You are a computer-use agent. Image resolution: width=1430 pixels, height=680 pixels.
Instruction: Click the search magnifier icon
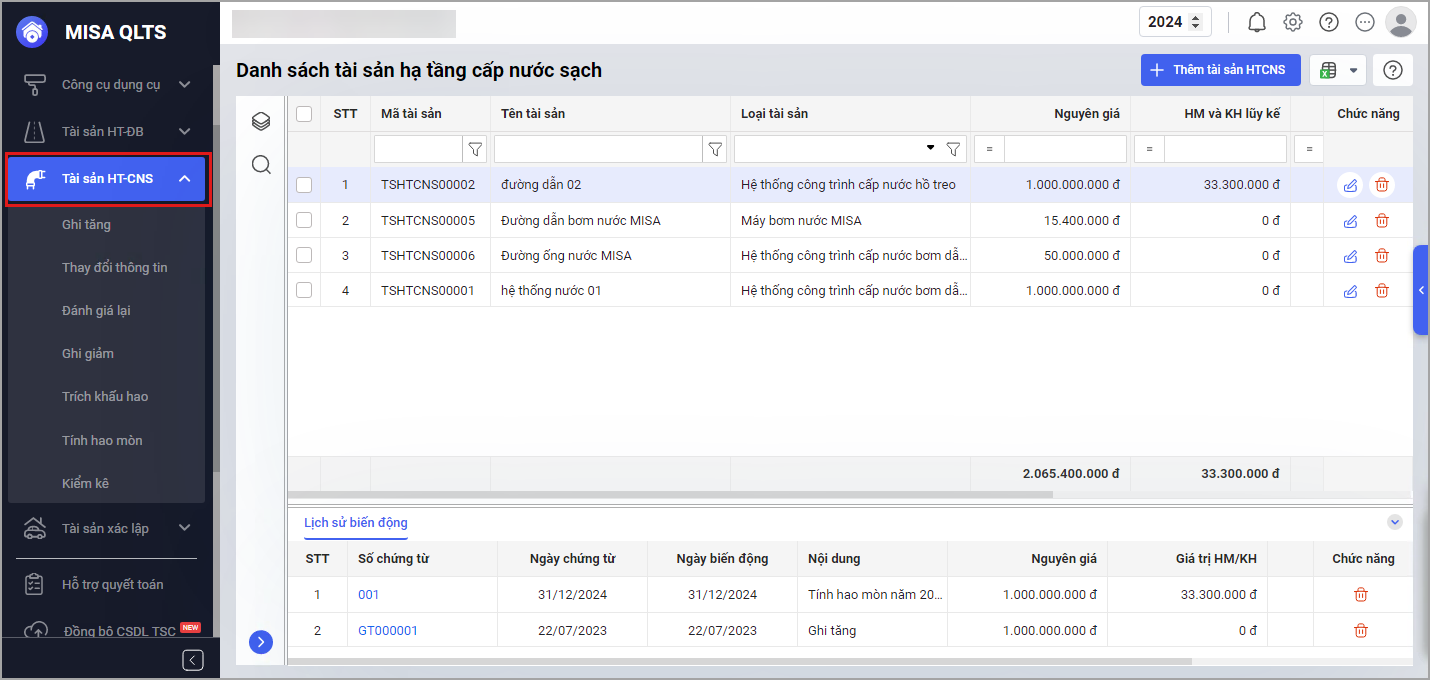tap(261, 165)
